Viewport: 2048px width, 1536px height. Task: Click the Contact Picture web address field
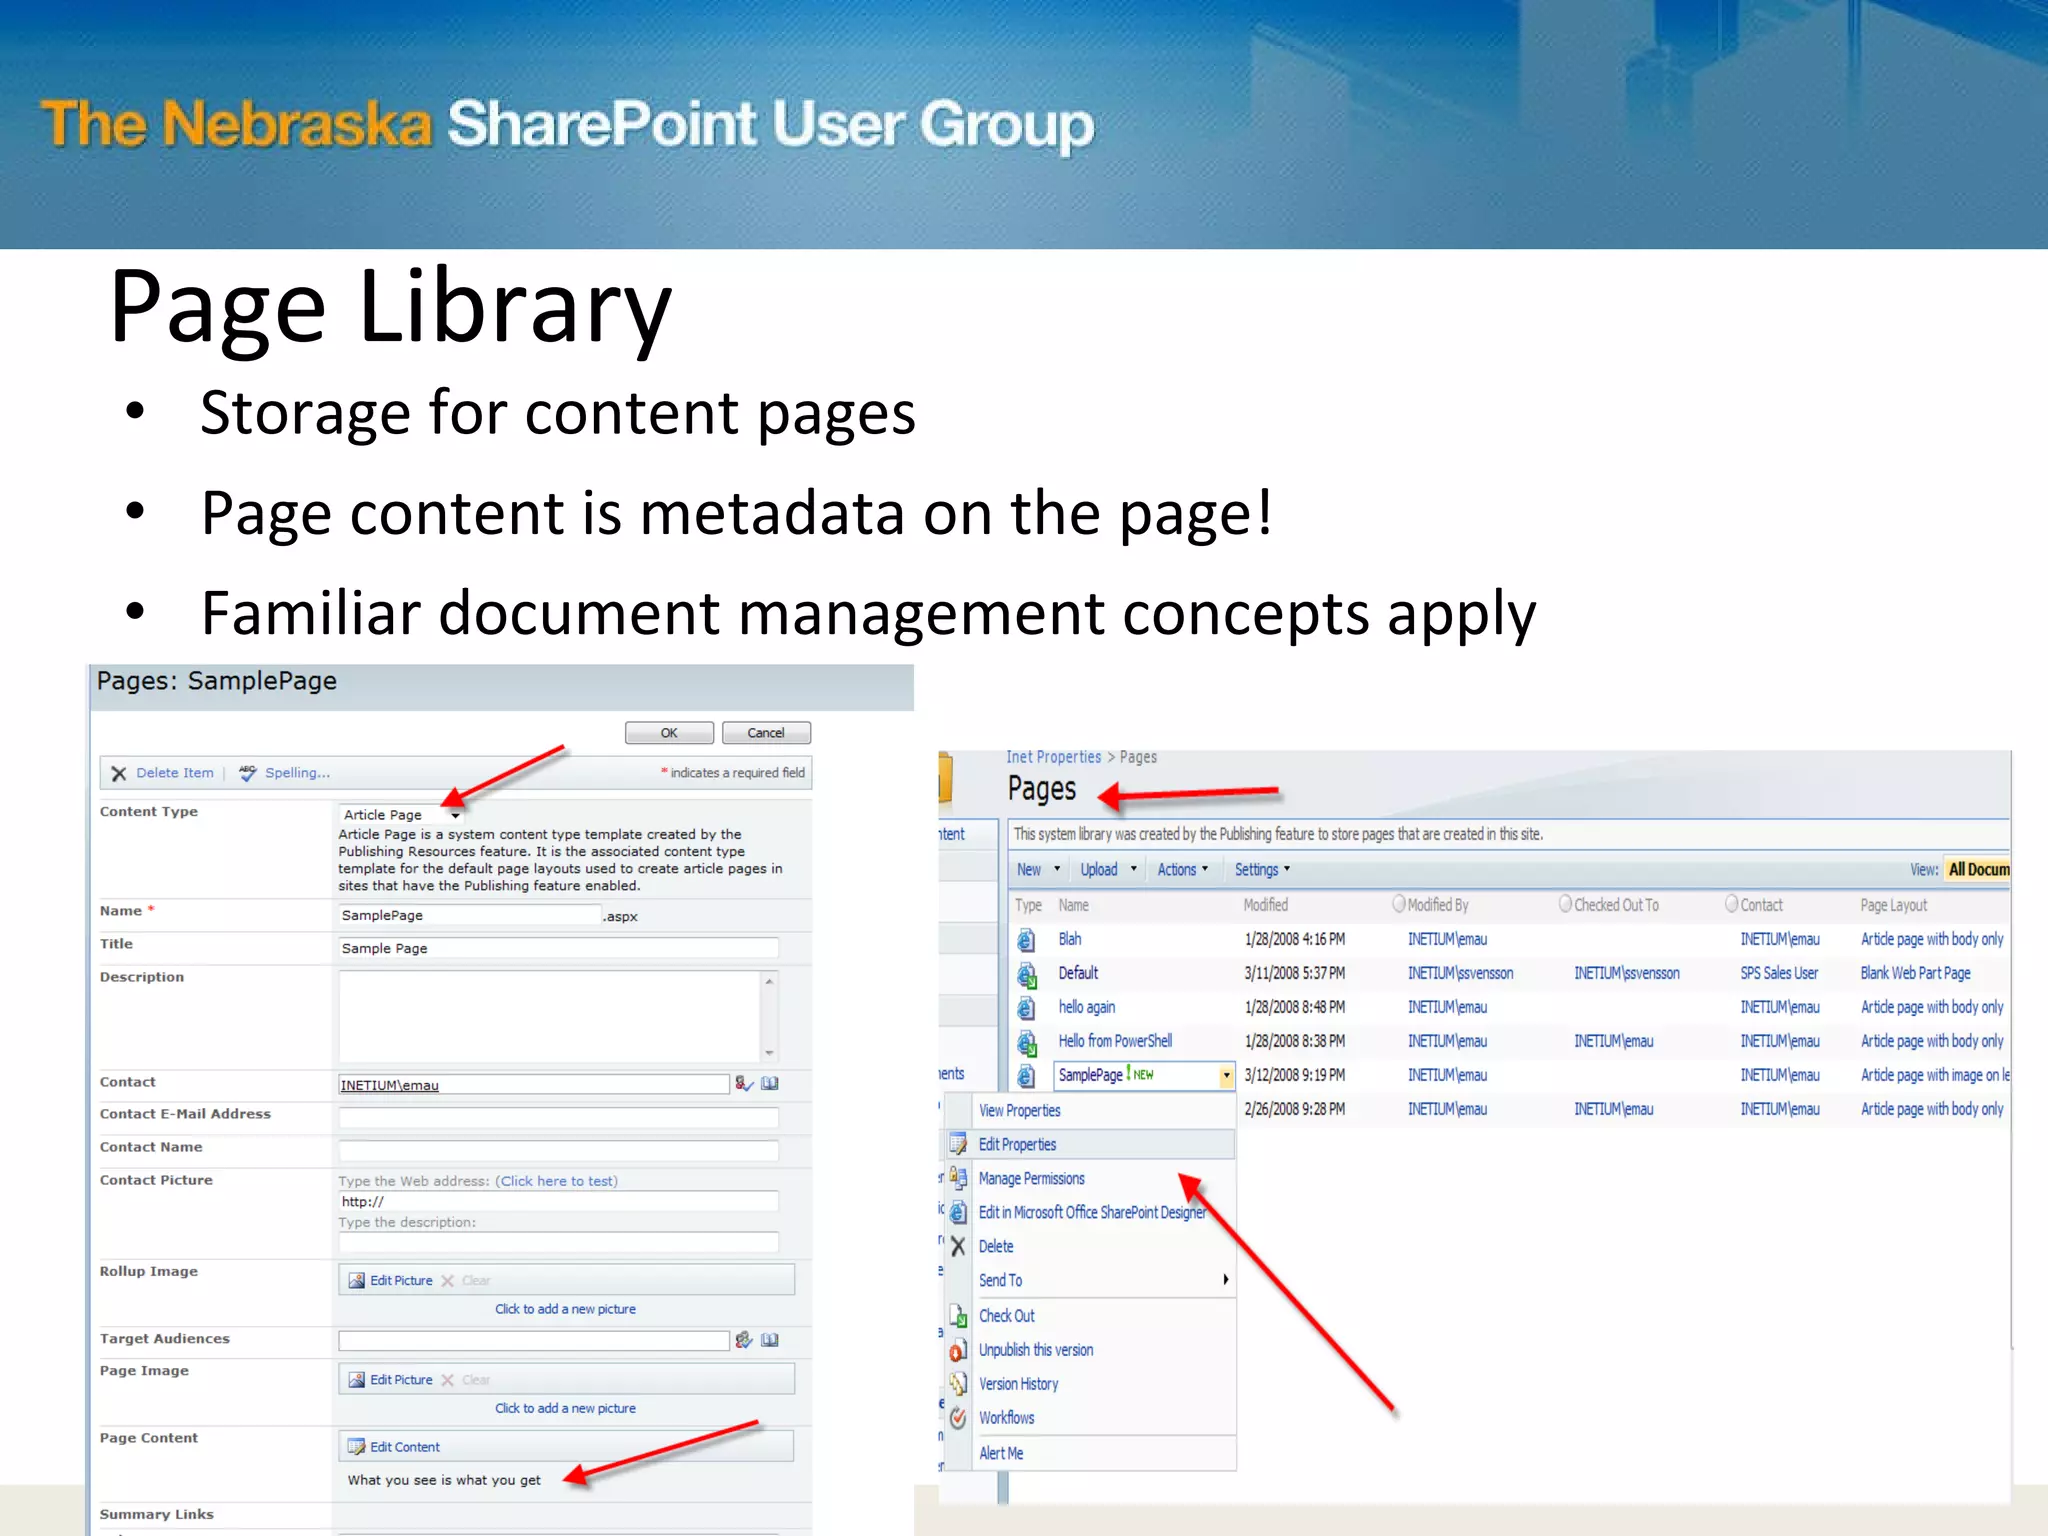(558, 1202)
